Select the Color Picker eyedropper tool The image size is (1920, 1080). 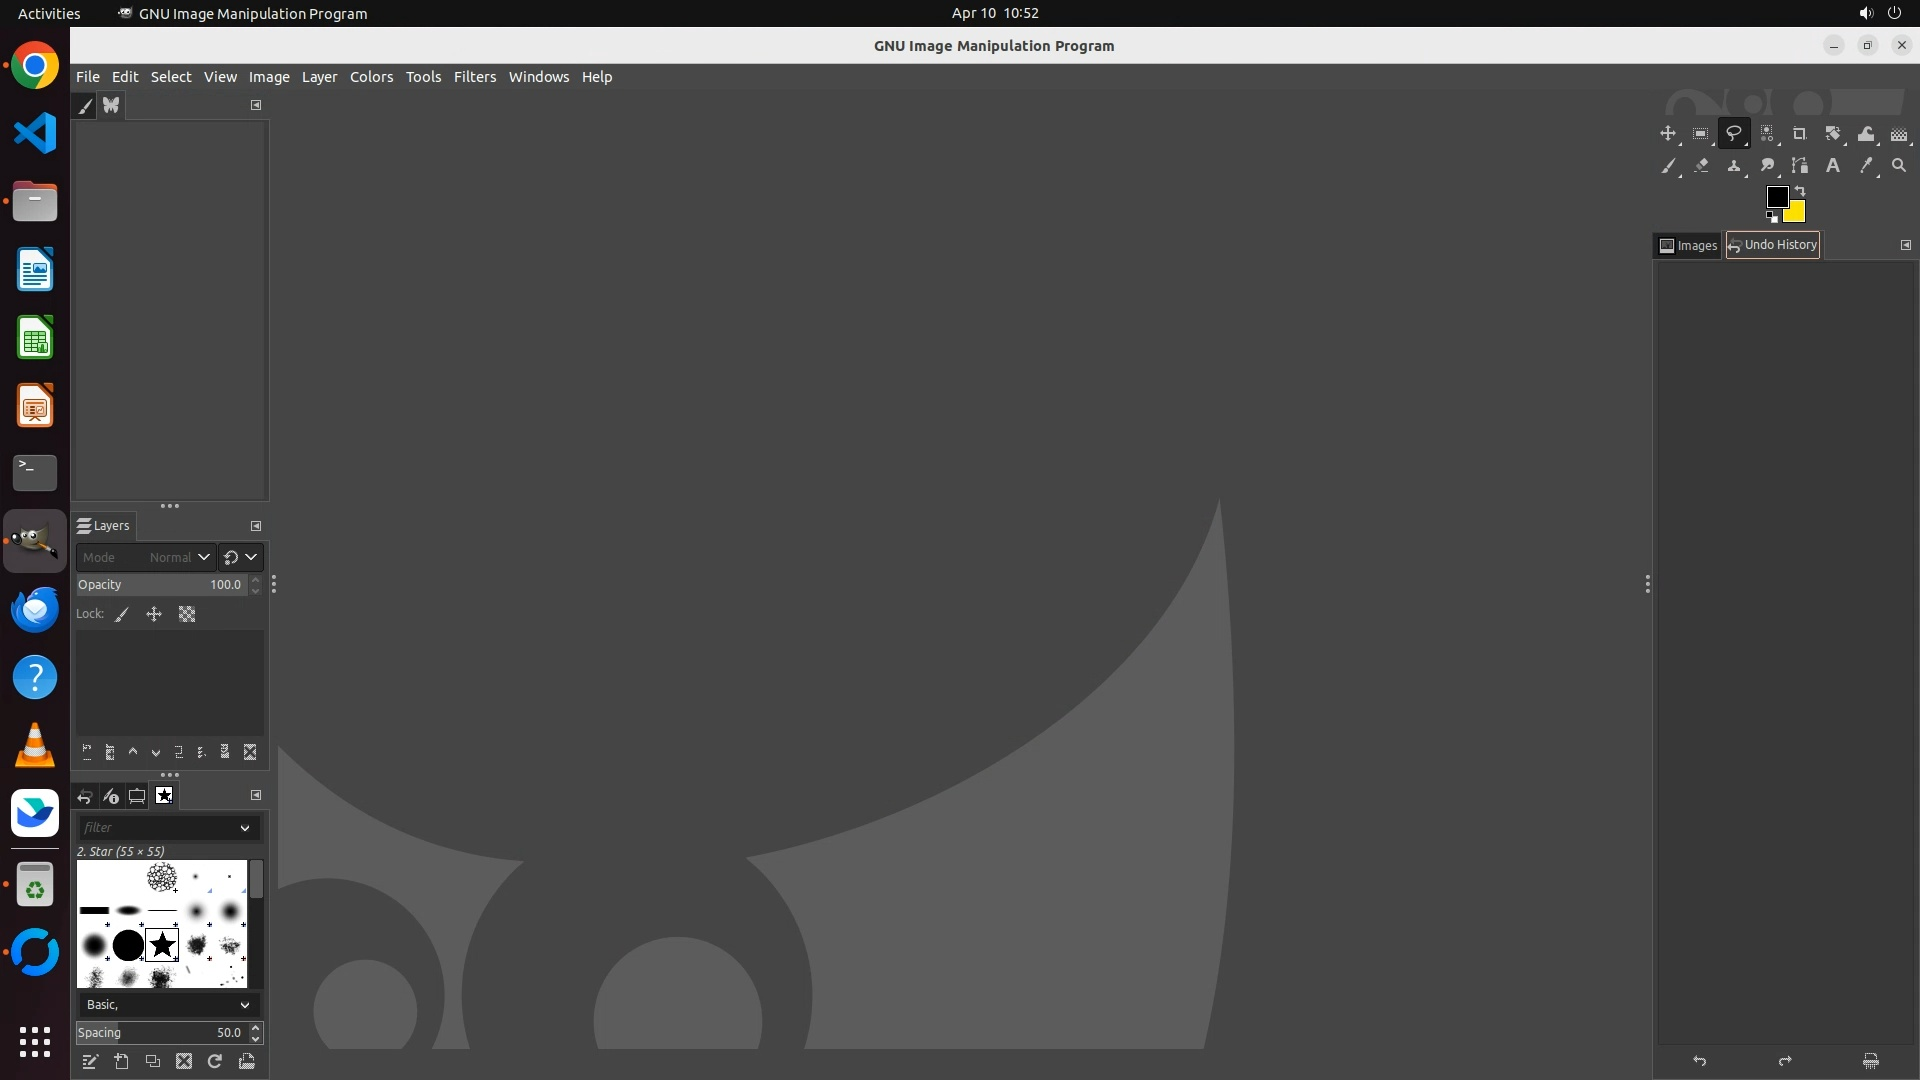pyautogui.click(x=1865, y=166)
